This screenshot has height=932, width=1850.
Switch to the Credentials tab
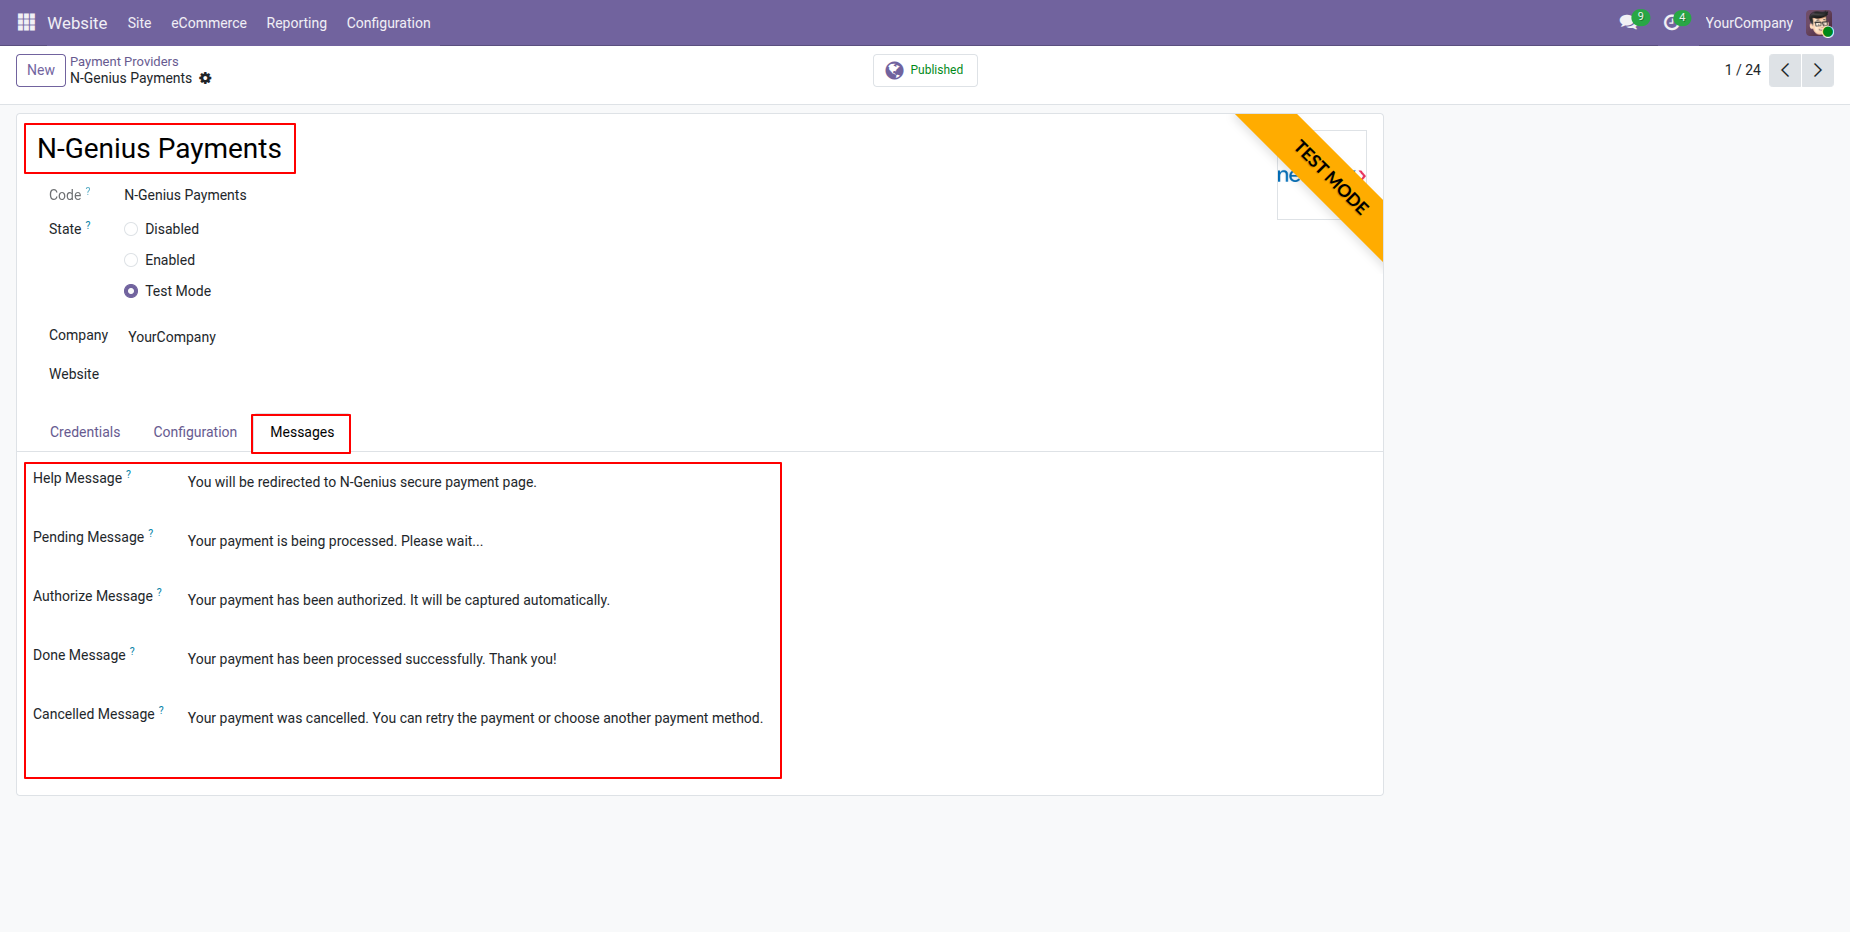(x=85, y=432)
